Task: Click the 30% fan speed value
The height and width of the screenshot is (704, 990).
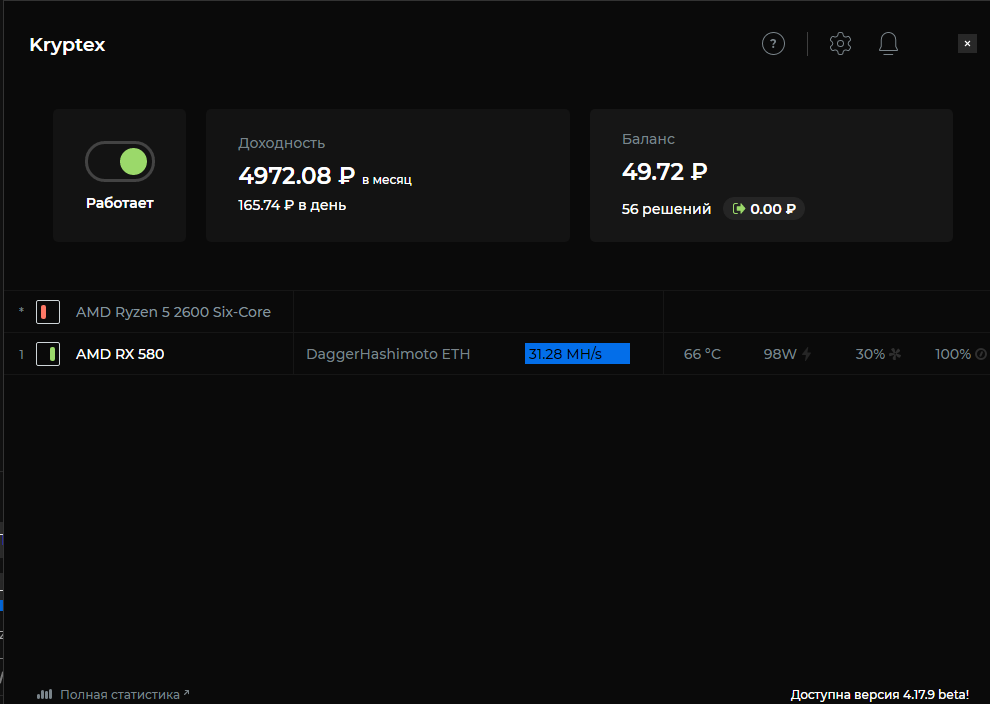Action: tap(870, 354)
